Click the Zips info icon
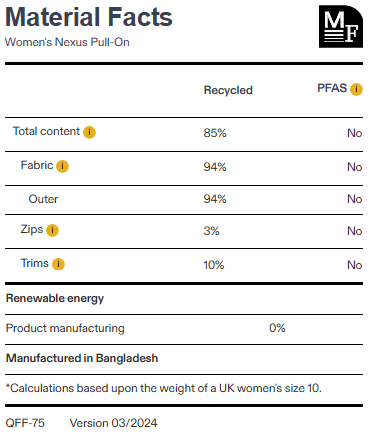This screenshot has height=443, width=371. tap(52, 230)
